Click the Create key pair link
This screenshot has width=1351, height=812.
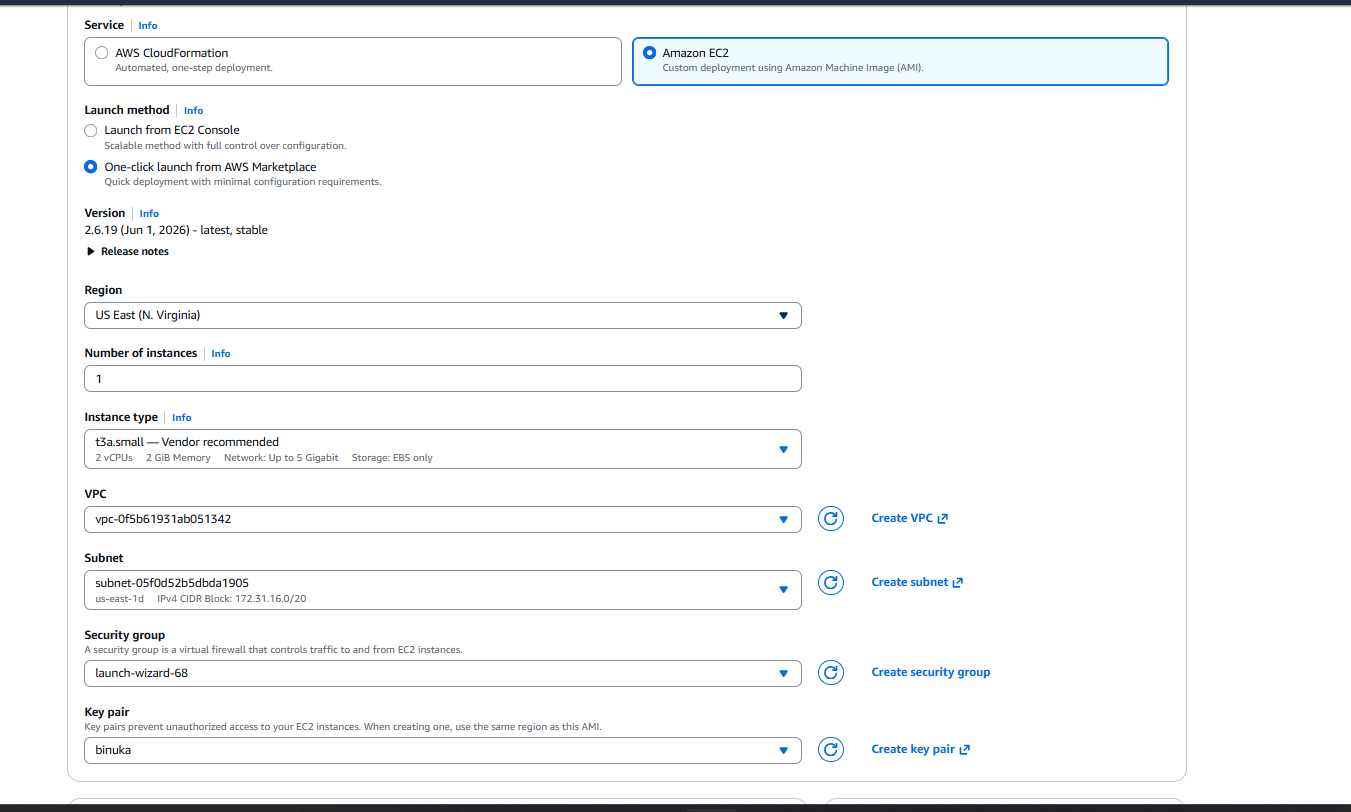pos(920,749)
